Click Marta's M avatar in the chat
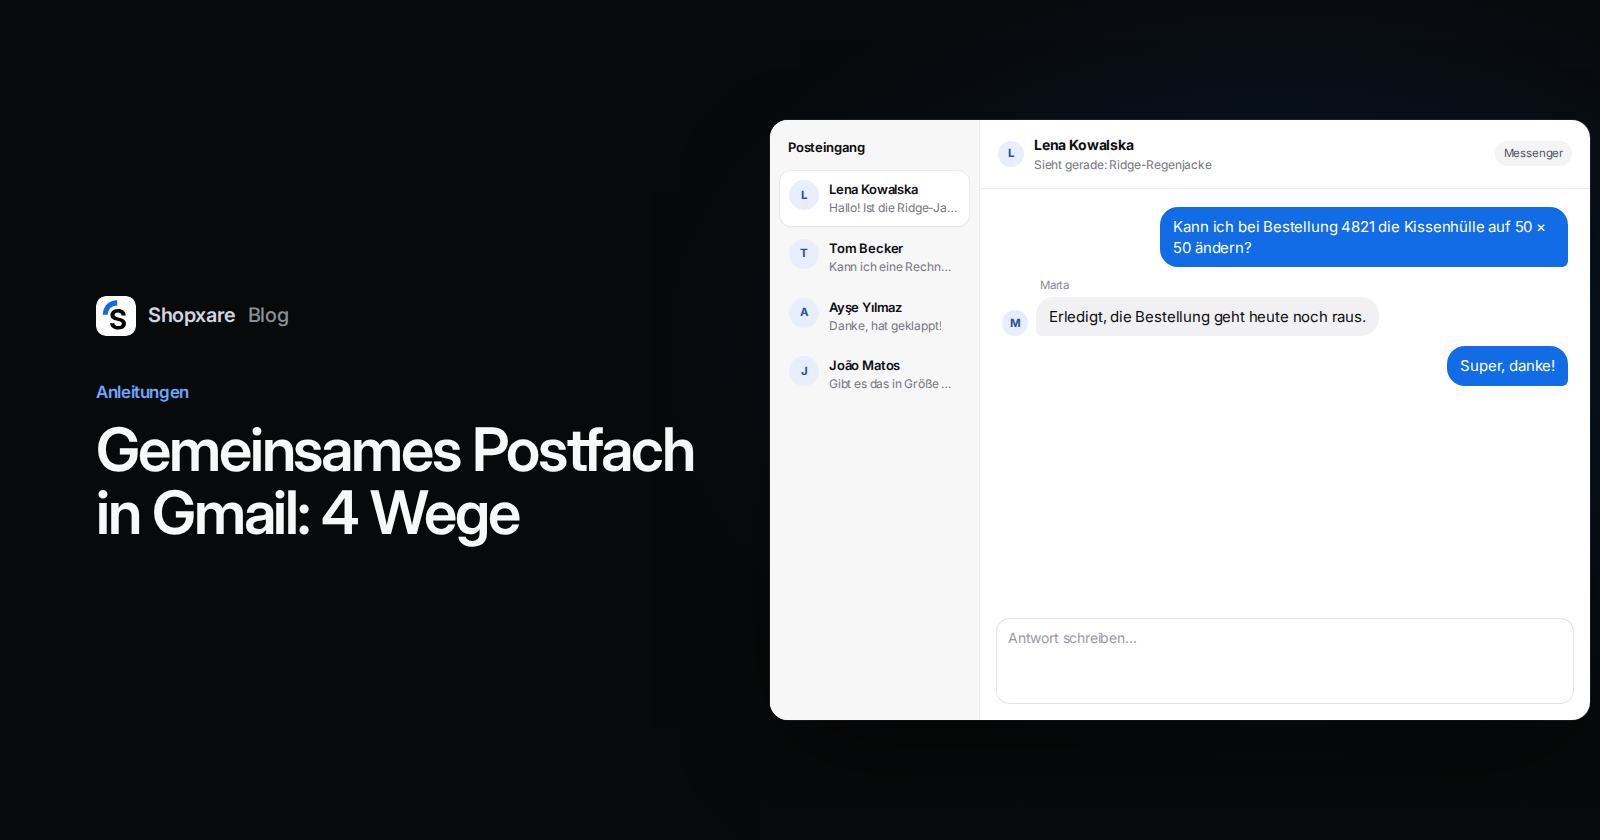Viewport: 1600px width, 840px height. click(1015, 323)
